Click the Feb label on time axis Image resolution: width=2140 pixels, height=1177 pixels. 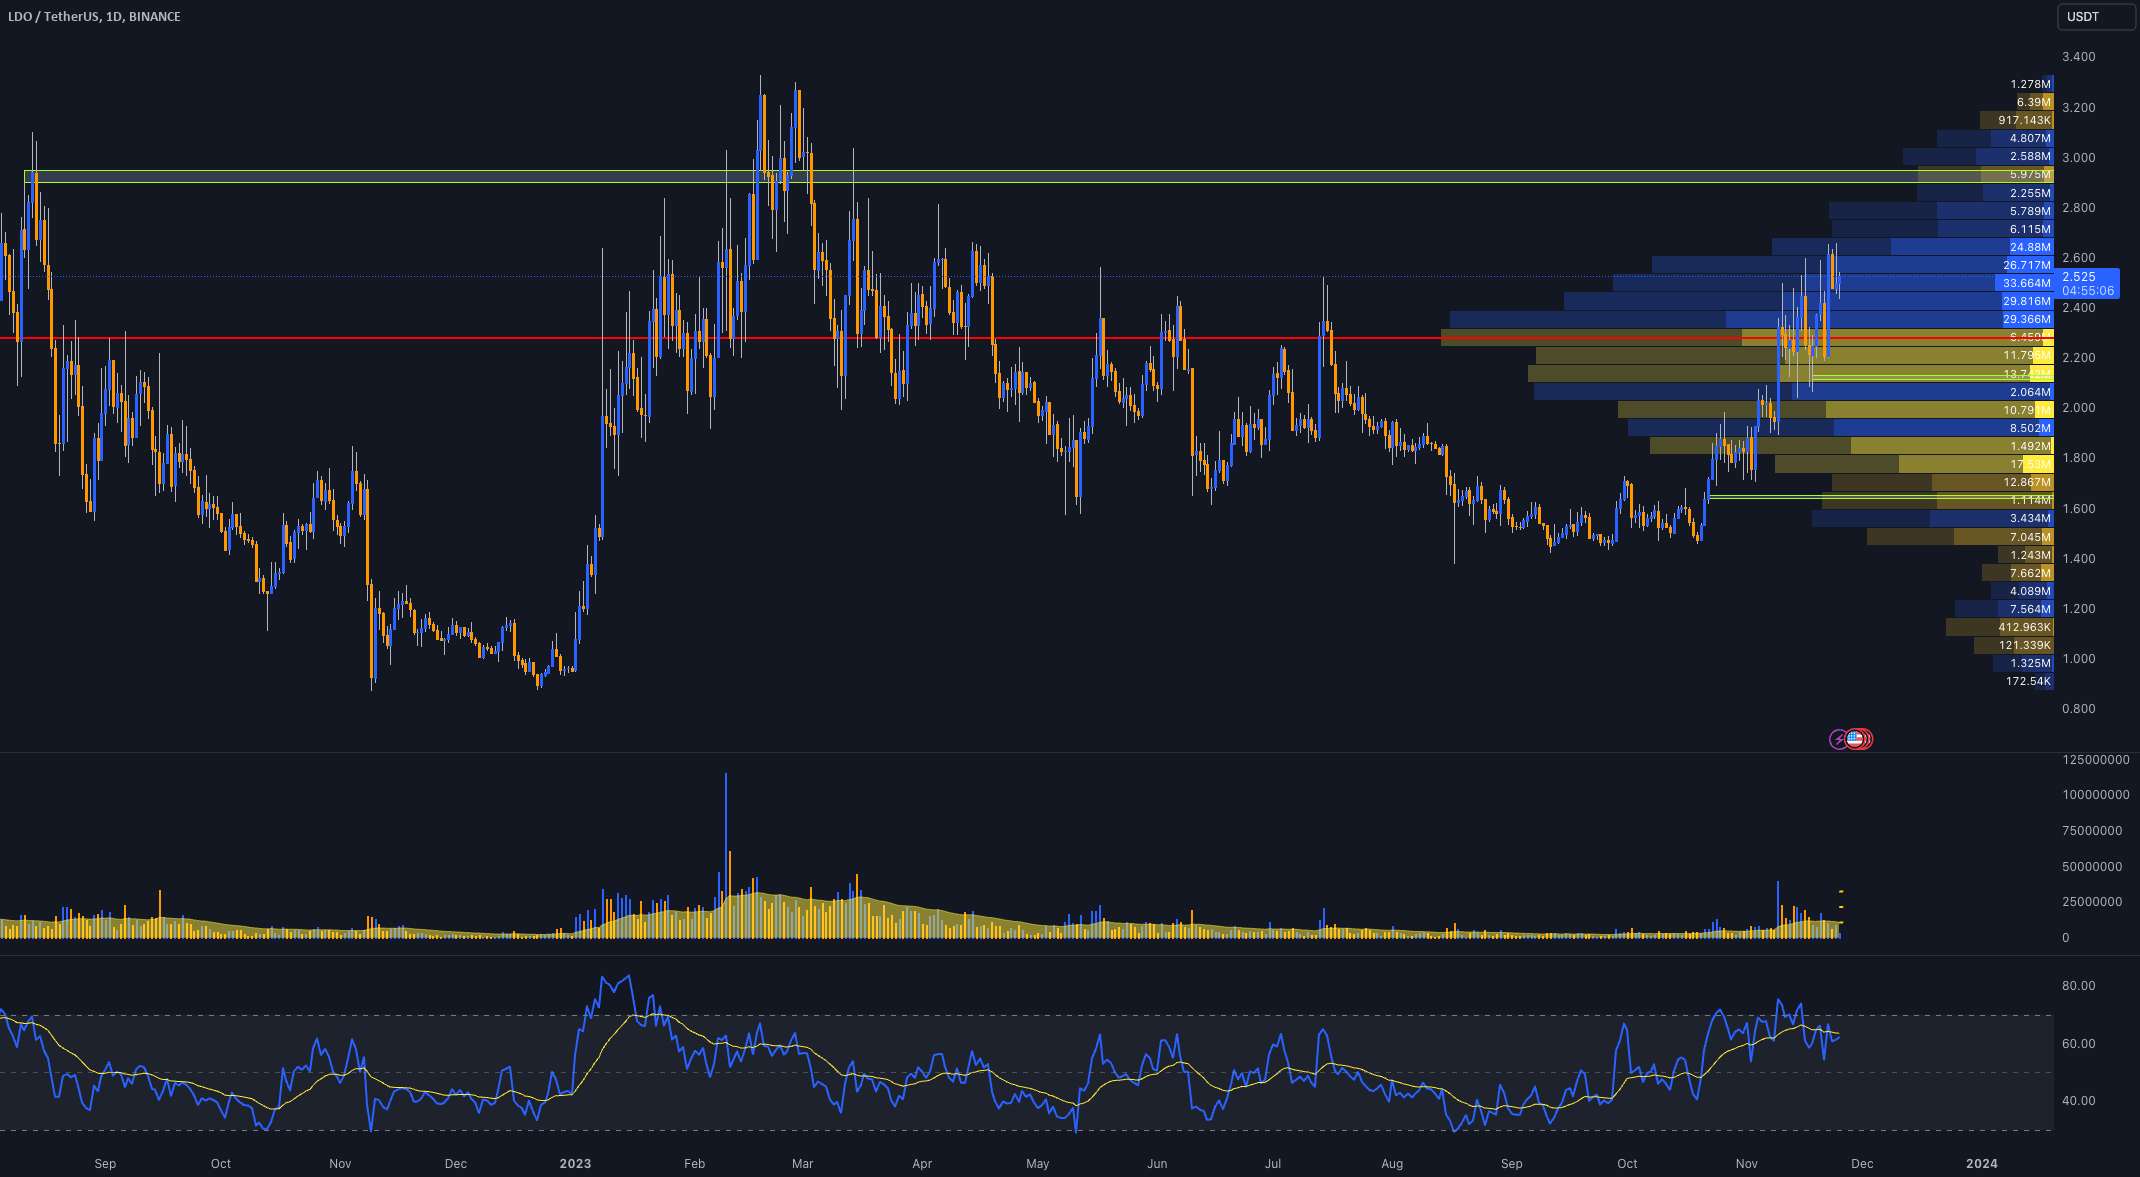point(694,1164)
